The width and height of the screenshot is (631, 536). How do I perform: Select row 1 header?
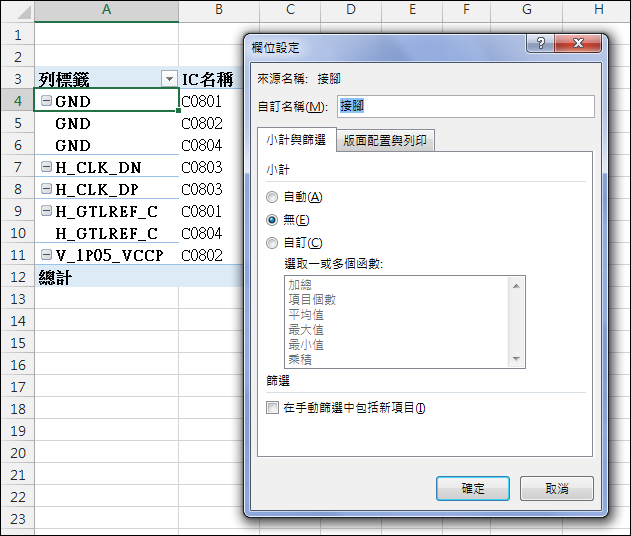tap(18, 35)
